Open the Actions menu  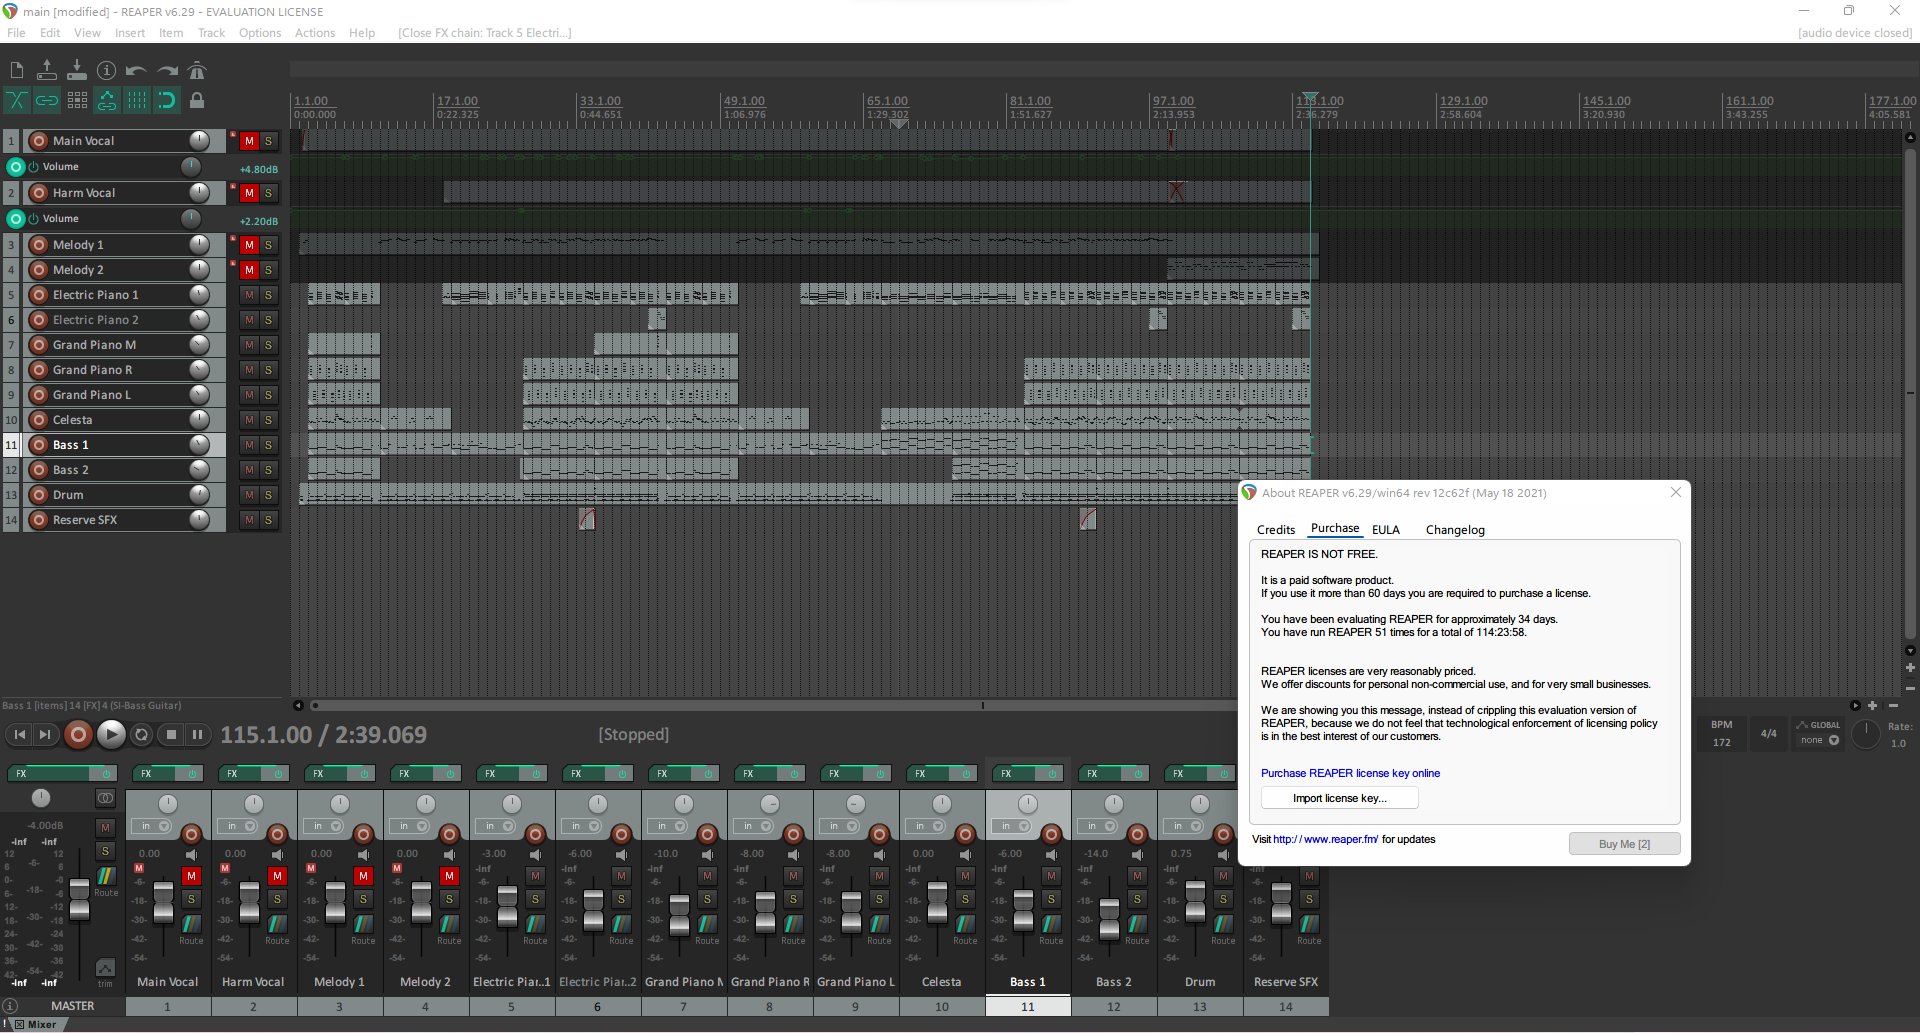315,33
